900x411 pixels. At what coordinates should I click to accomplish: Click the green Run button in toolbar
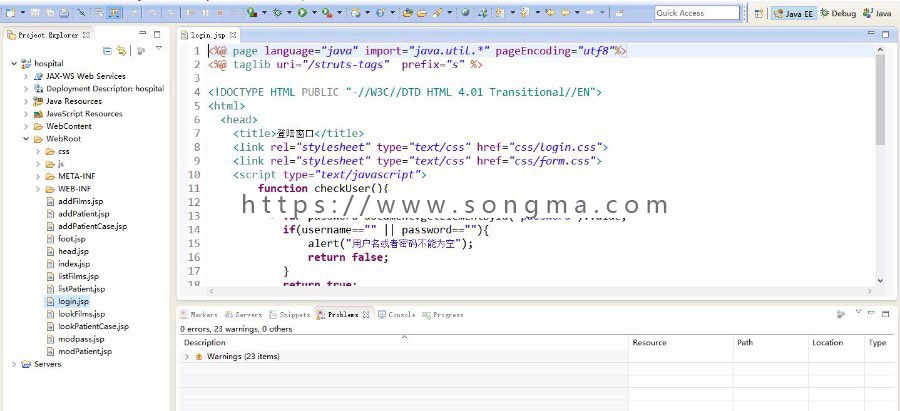[x=302, y=12]
